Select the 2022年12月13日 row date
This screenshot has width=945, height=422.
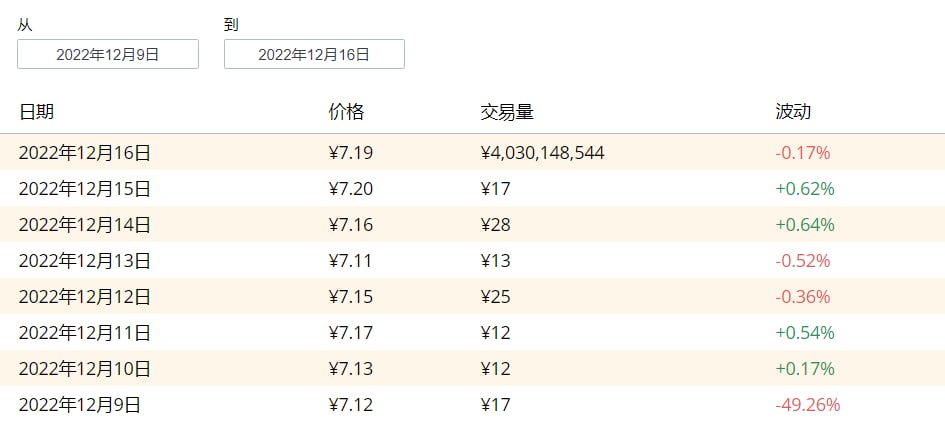click(85, 261)
